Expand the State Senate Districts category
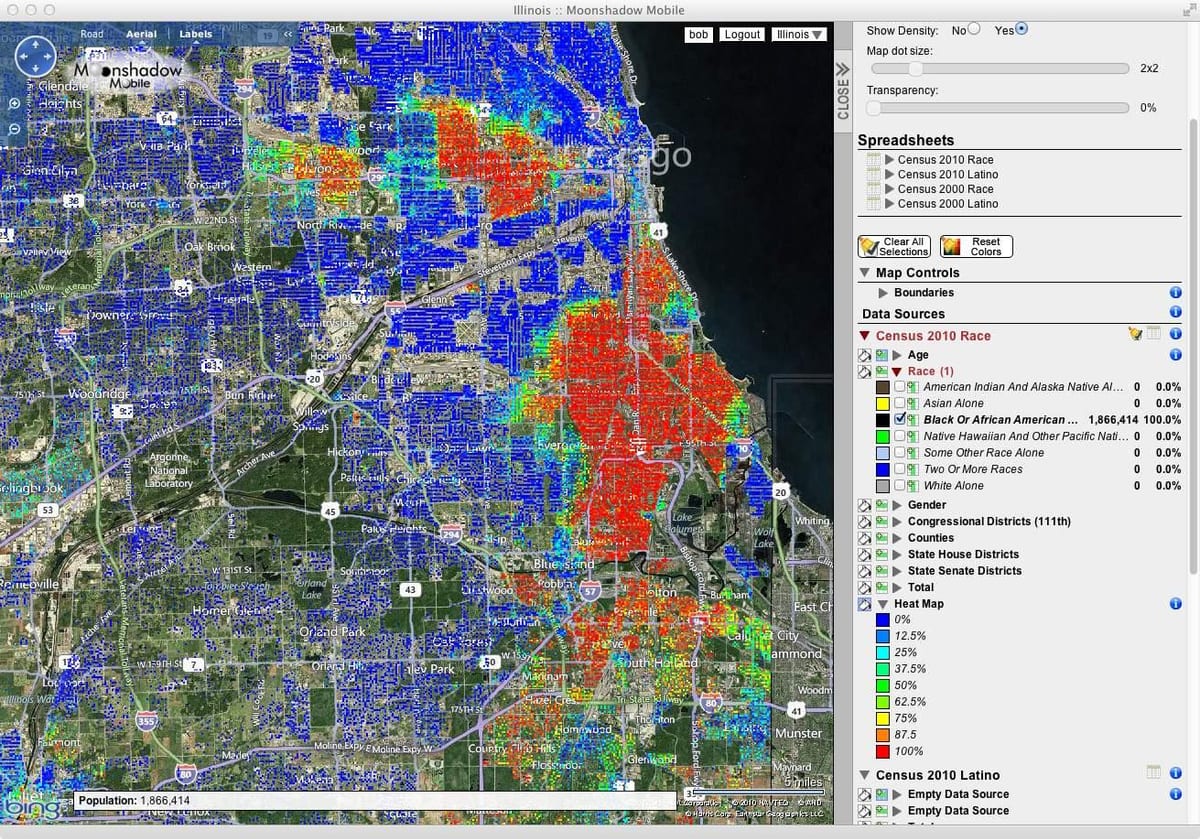This screenshot has height=839, width=1200. click(x=897, y=571)
